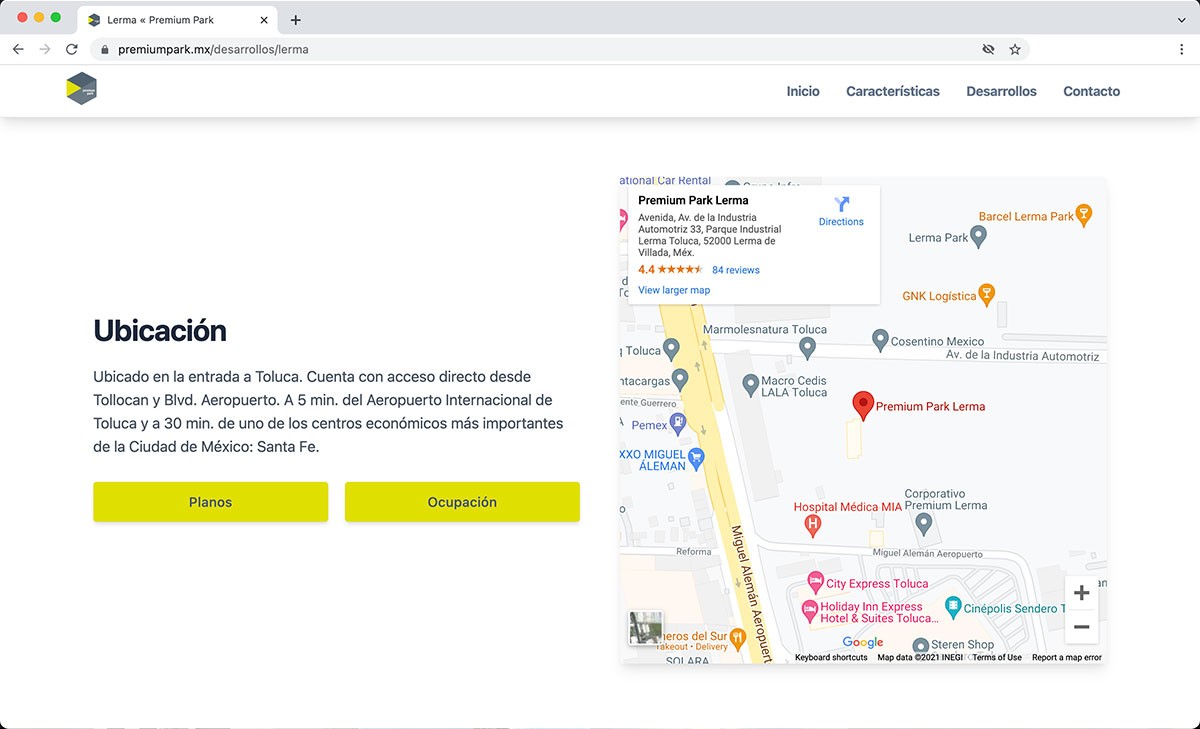Bookmark this page with the star icon

point(1015,49)
